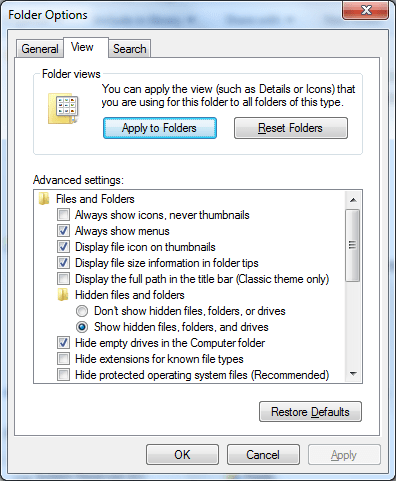The width and height of the screenshot is (396, 481).
Task: Click the scrollbar down arrow in Advanced settings
Action: [353, 374]
